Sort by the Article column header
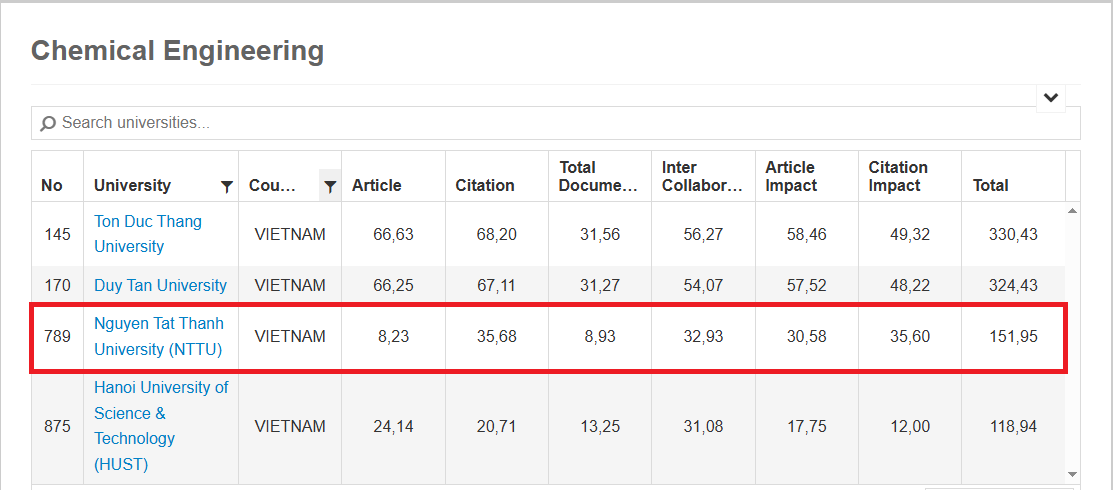This screenshot has width=1113, height=490. coord(377,185)
